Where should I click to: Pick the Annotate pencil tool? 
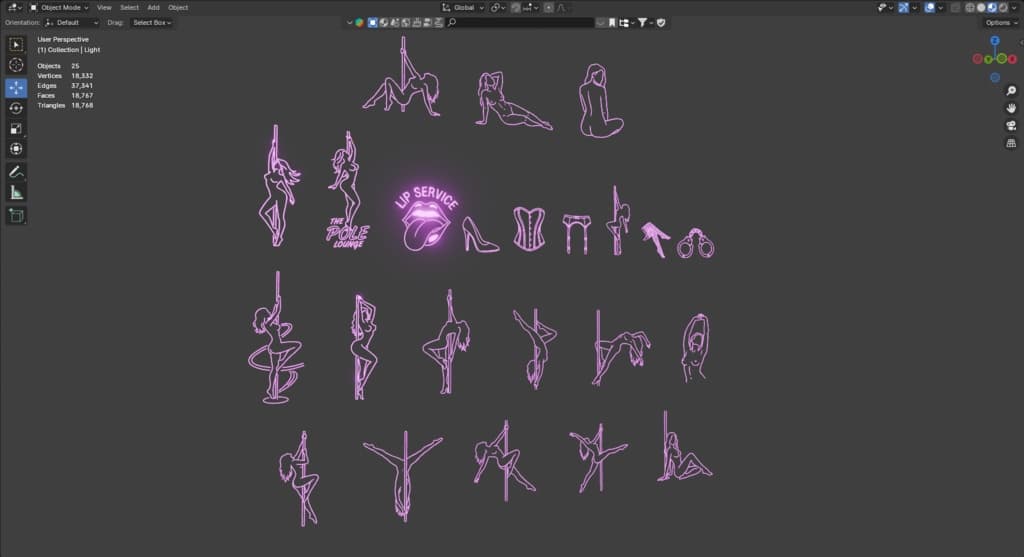tap(16, 172)
